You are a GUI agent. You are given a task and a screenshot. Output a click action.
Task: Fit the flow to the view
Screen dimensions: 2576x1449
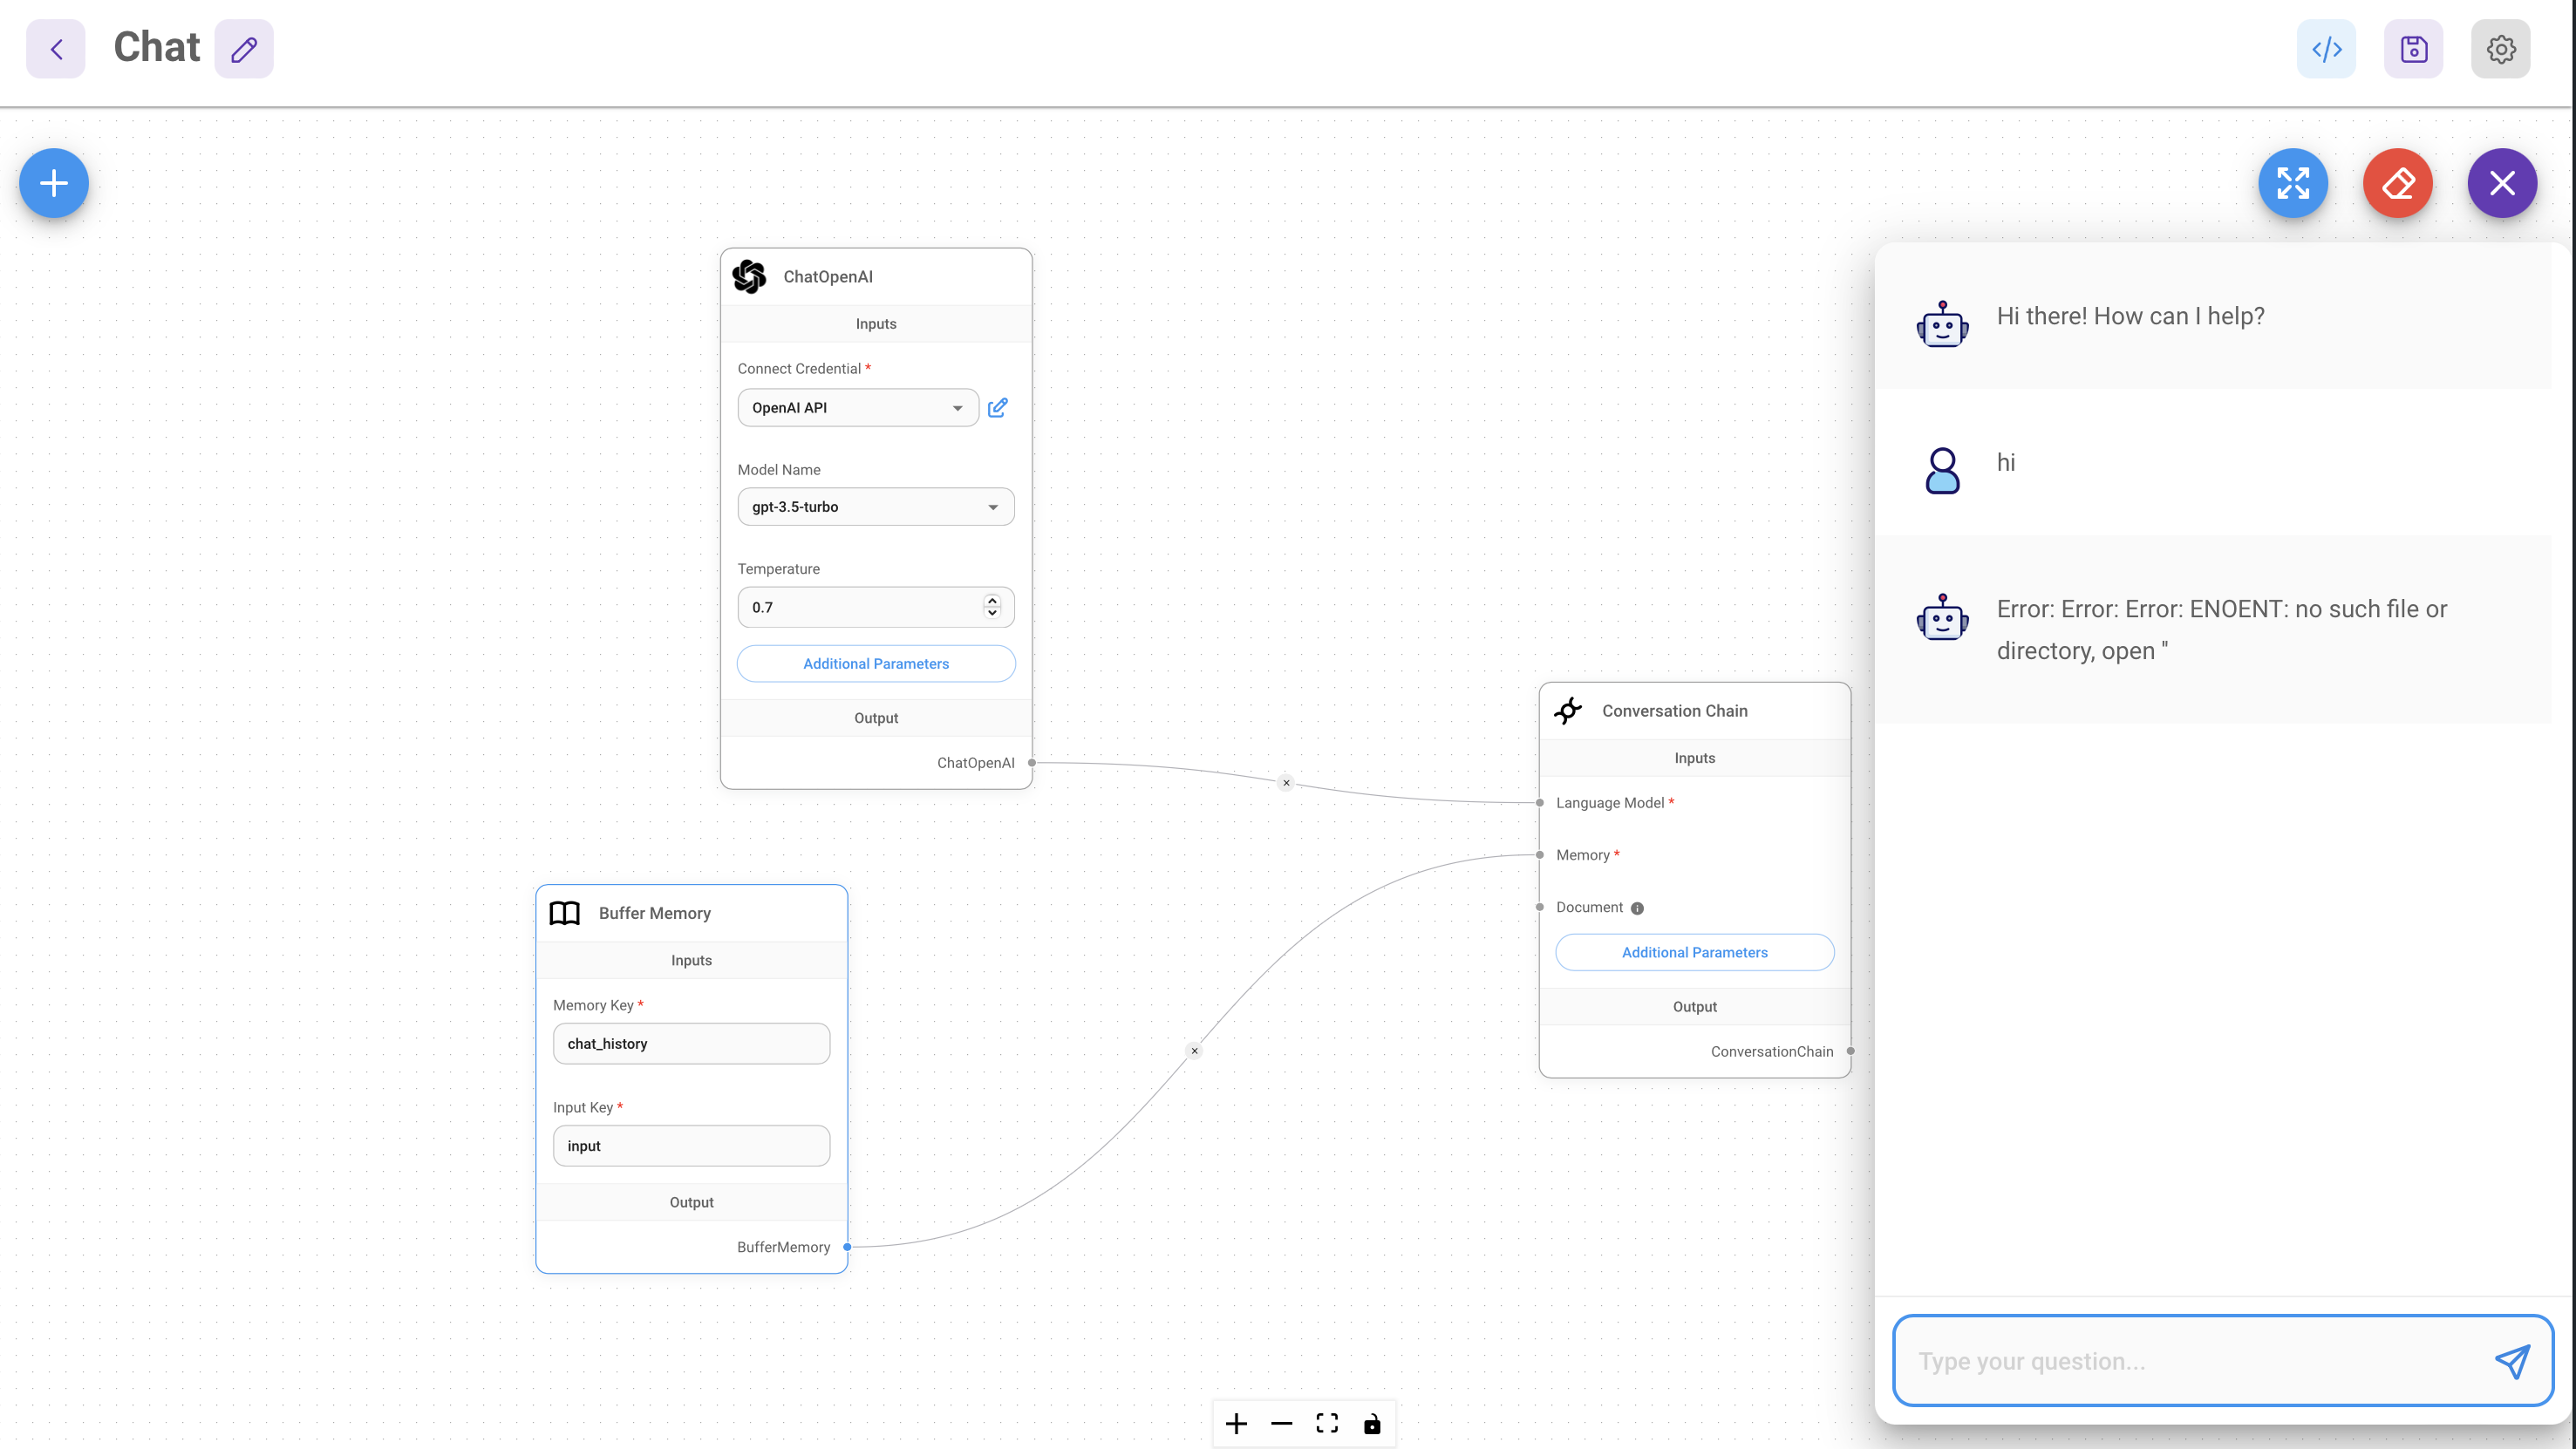tap(1327, 1423)
